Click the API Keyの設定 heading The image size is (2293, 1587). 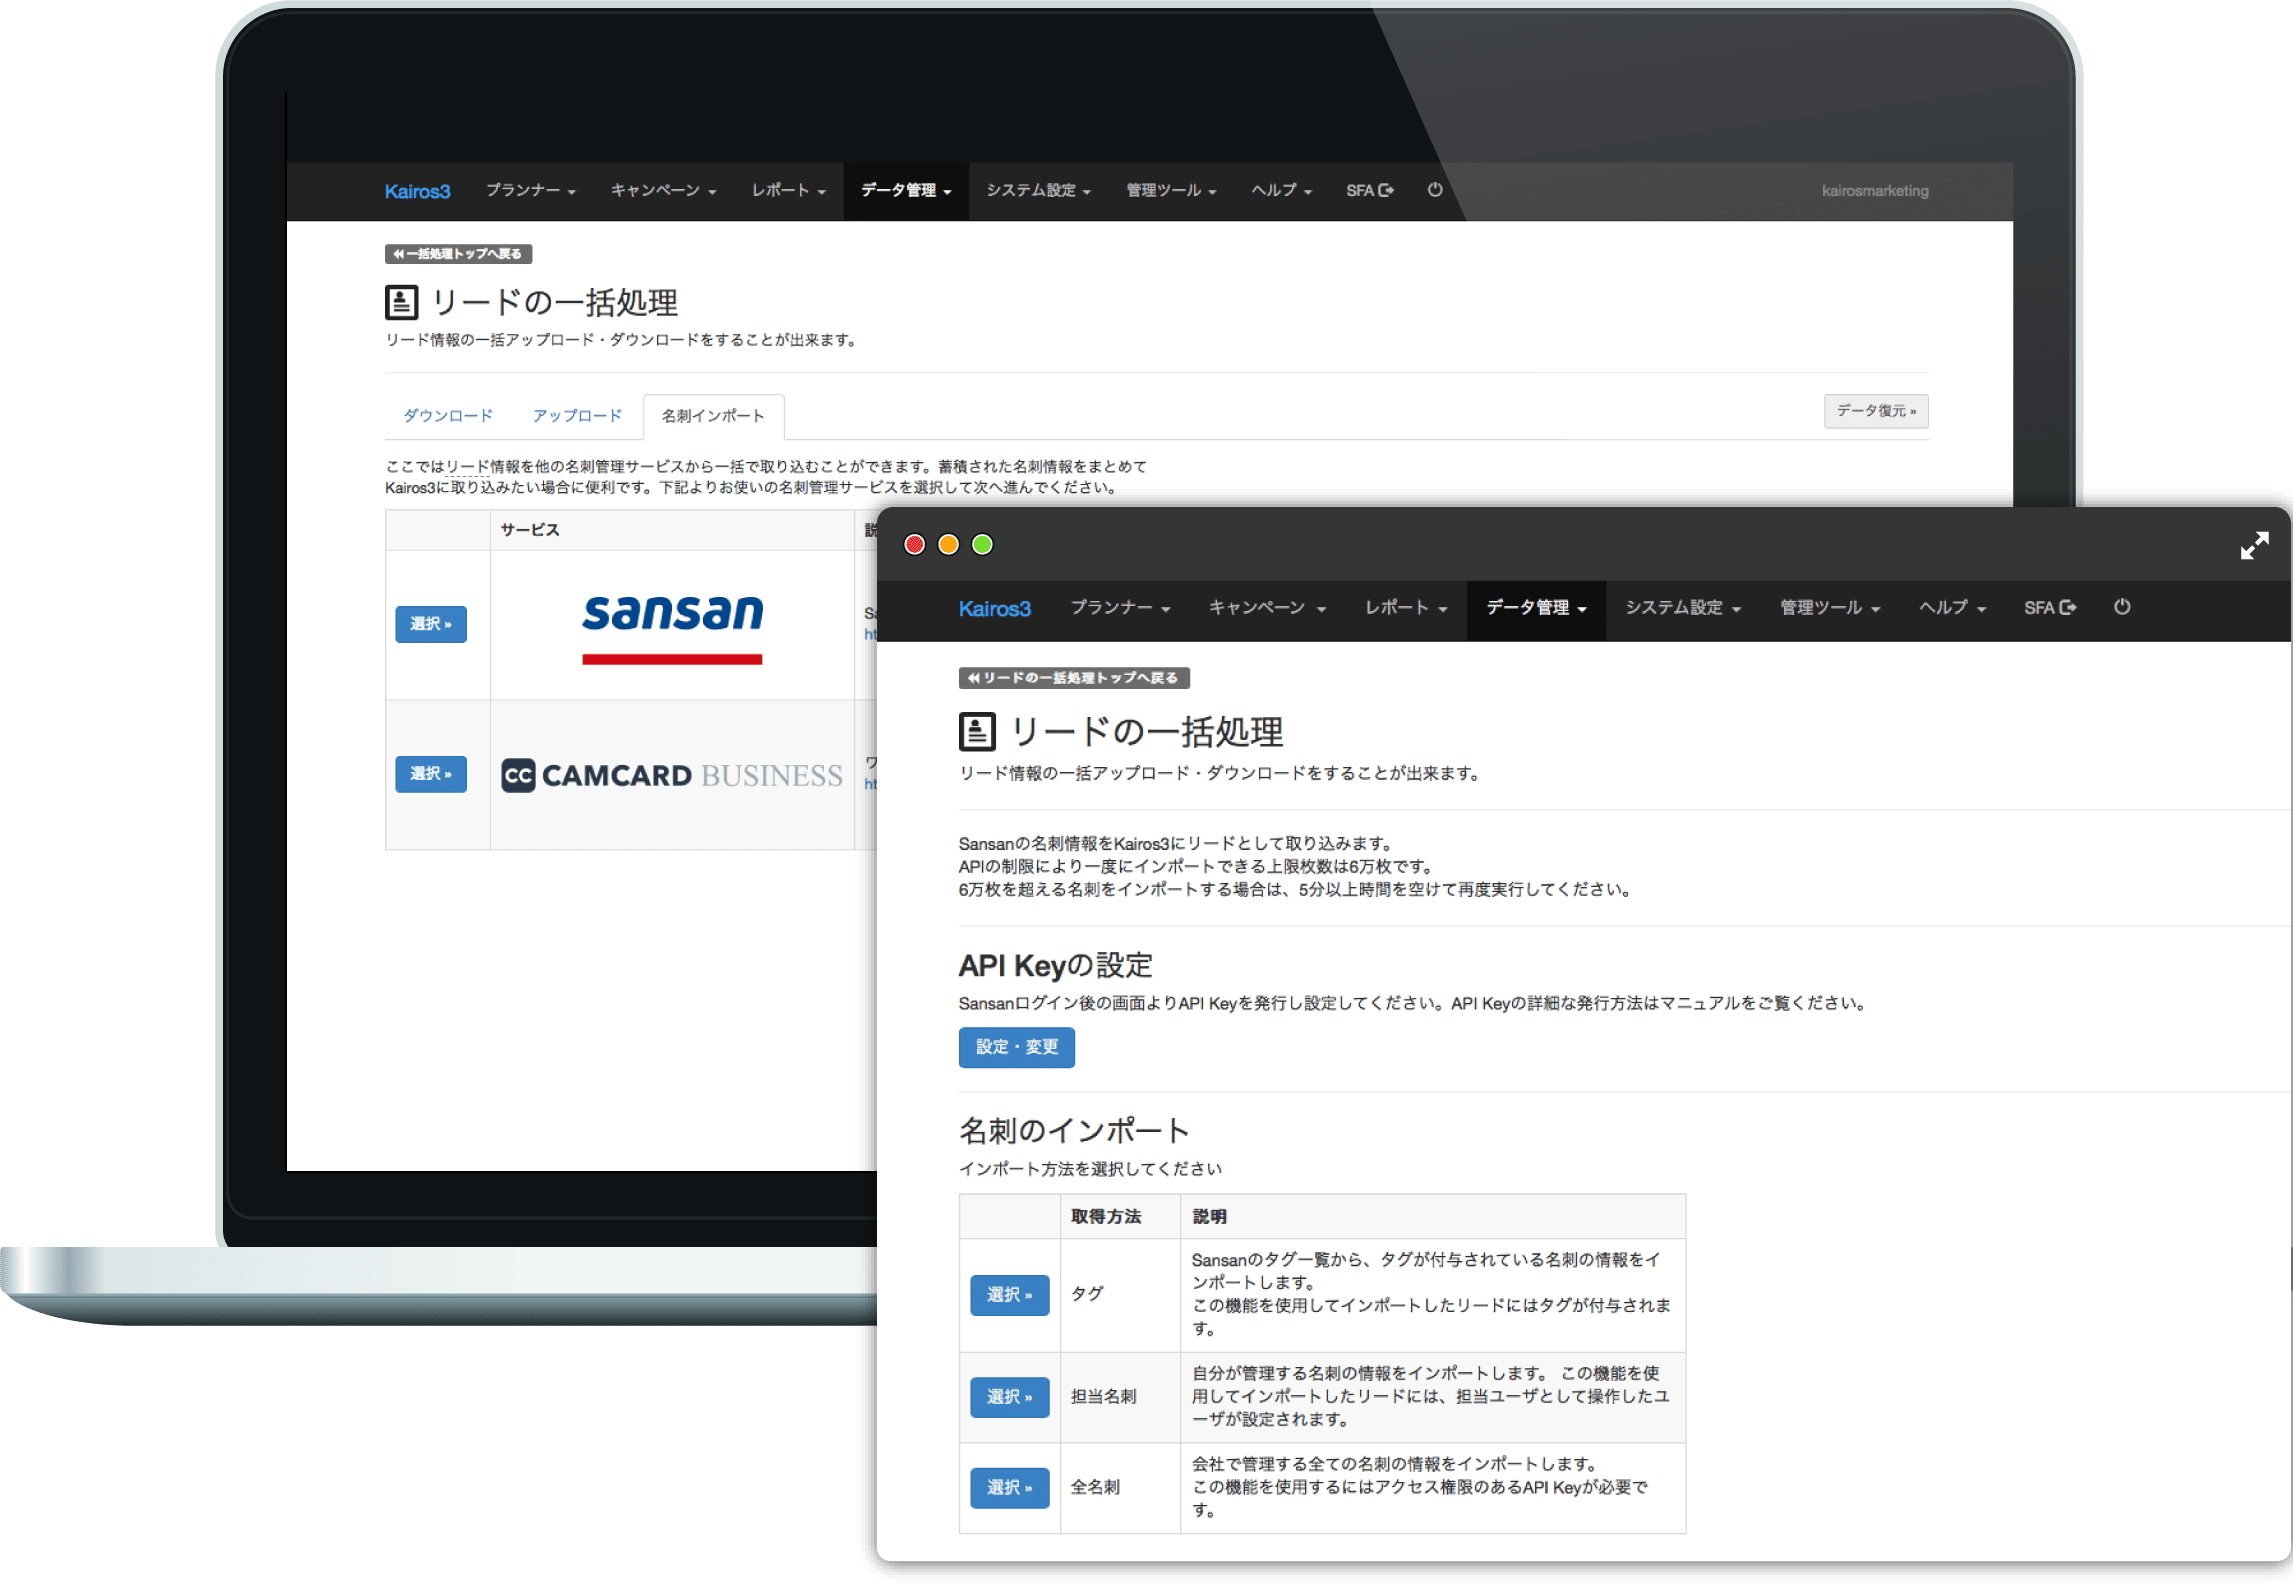pos(1055,965)
